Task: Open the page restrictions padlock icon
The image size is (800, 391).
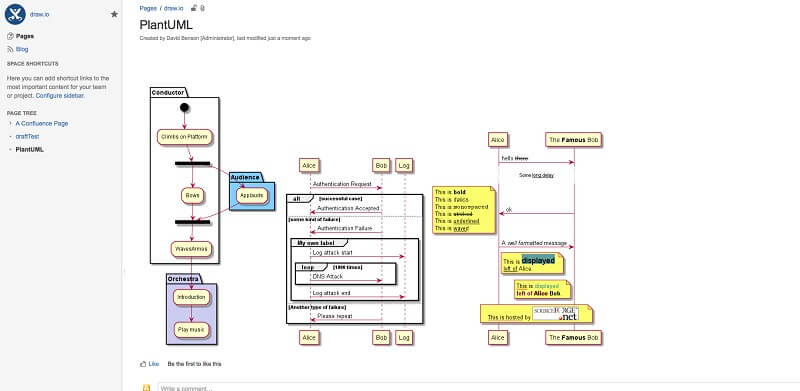Action: pos(194,8)
